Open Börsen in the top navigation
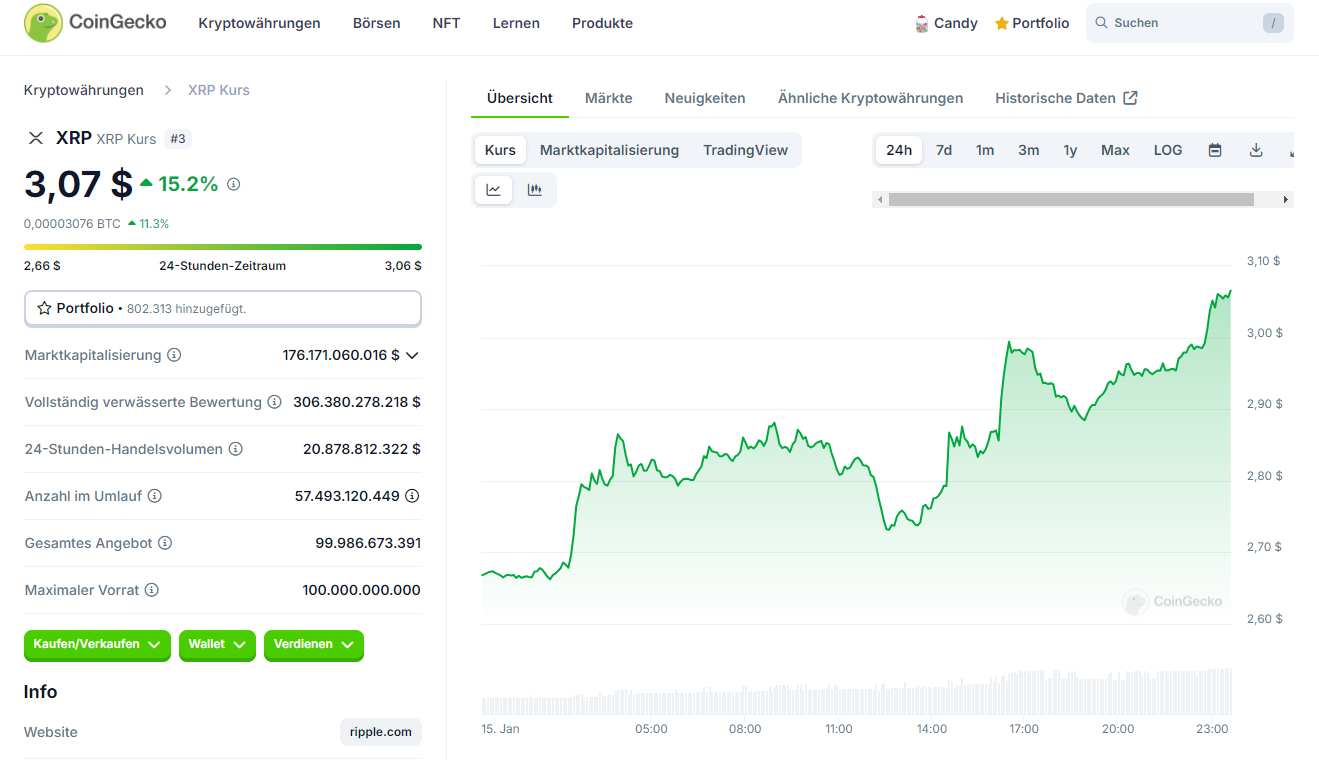The image size is (1319, 760). click(376, 23)
